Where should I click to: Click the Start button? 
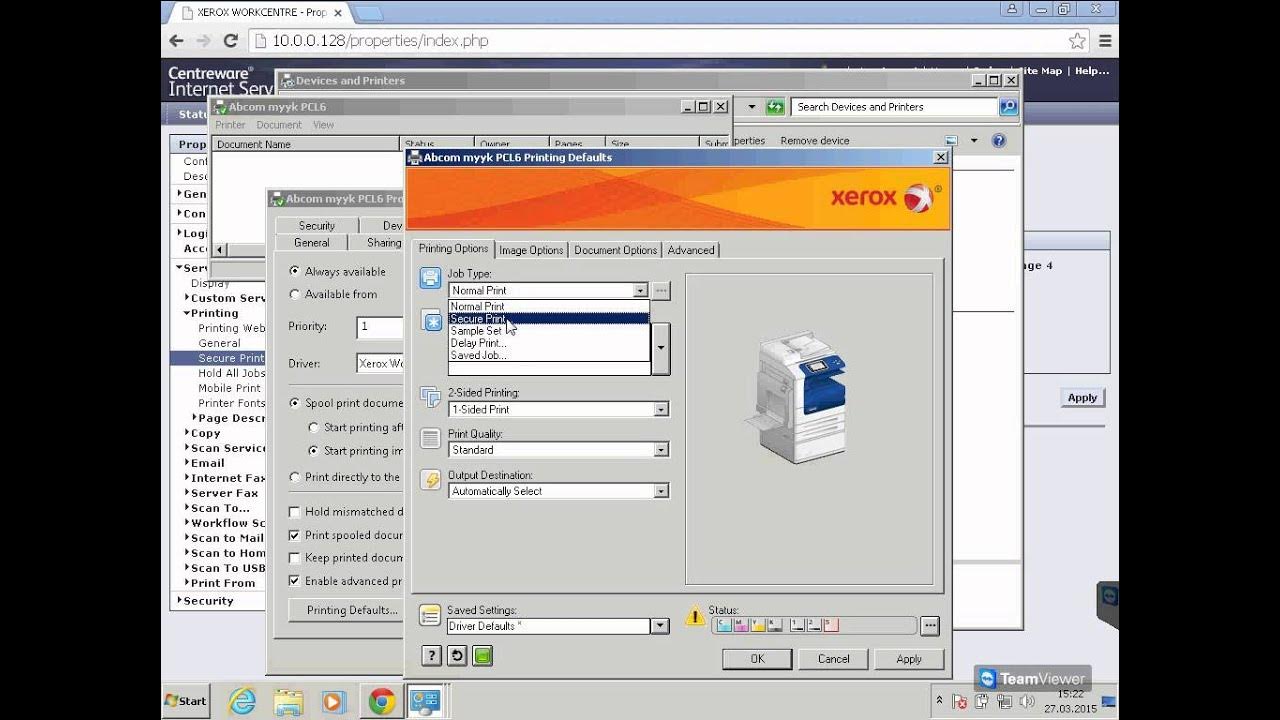pos(186,700)
